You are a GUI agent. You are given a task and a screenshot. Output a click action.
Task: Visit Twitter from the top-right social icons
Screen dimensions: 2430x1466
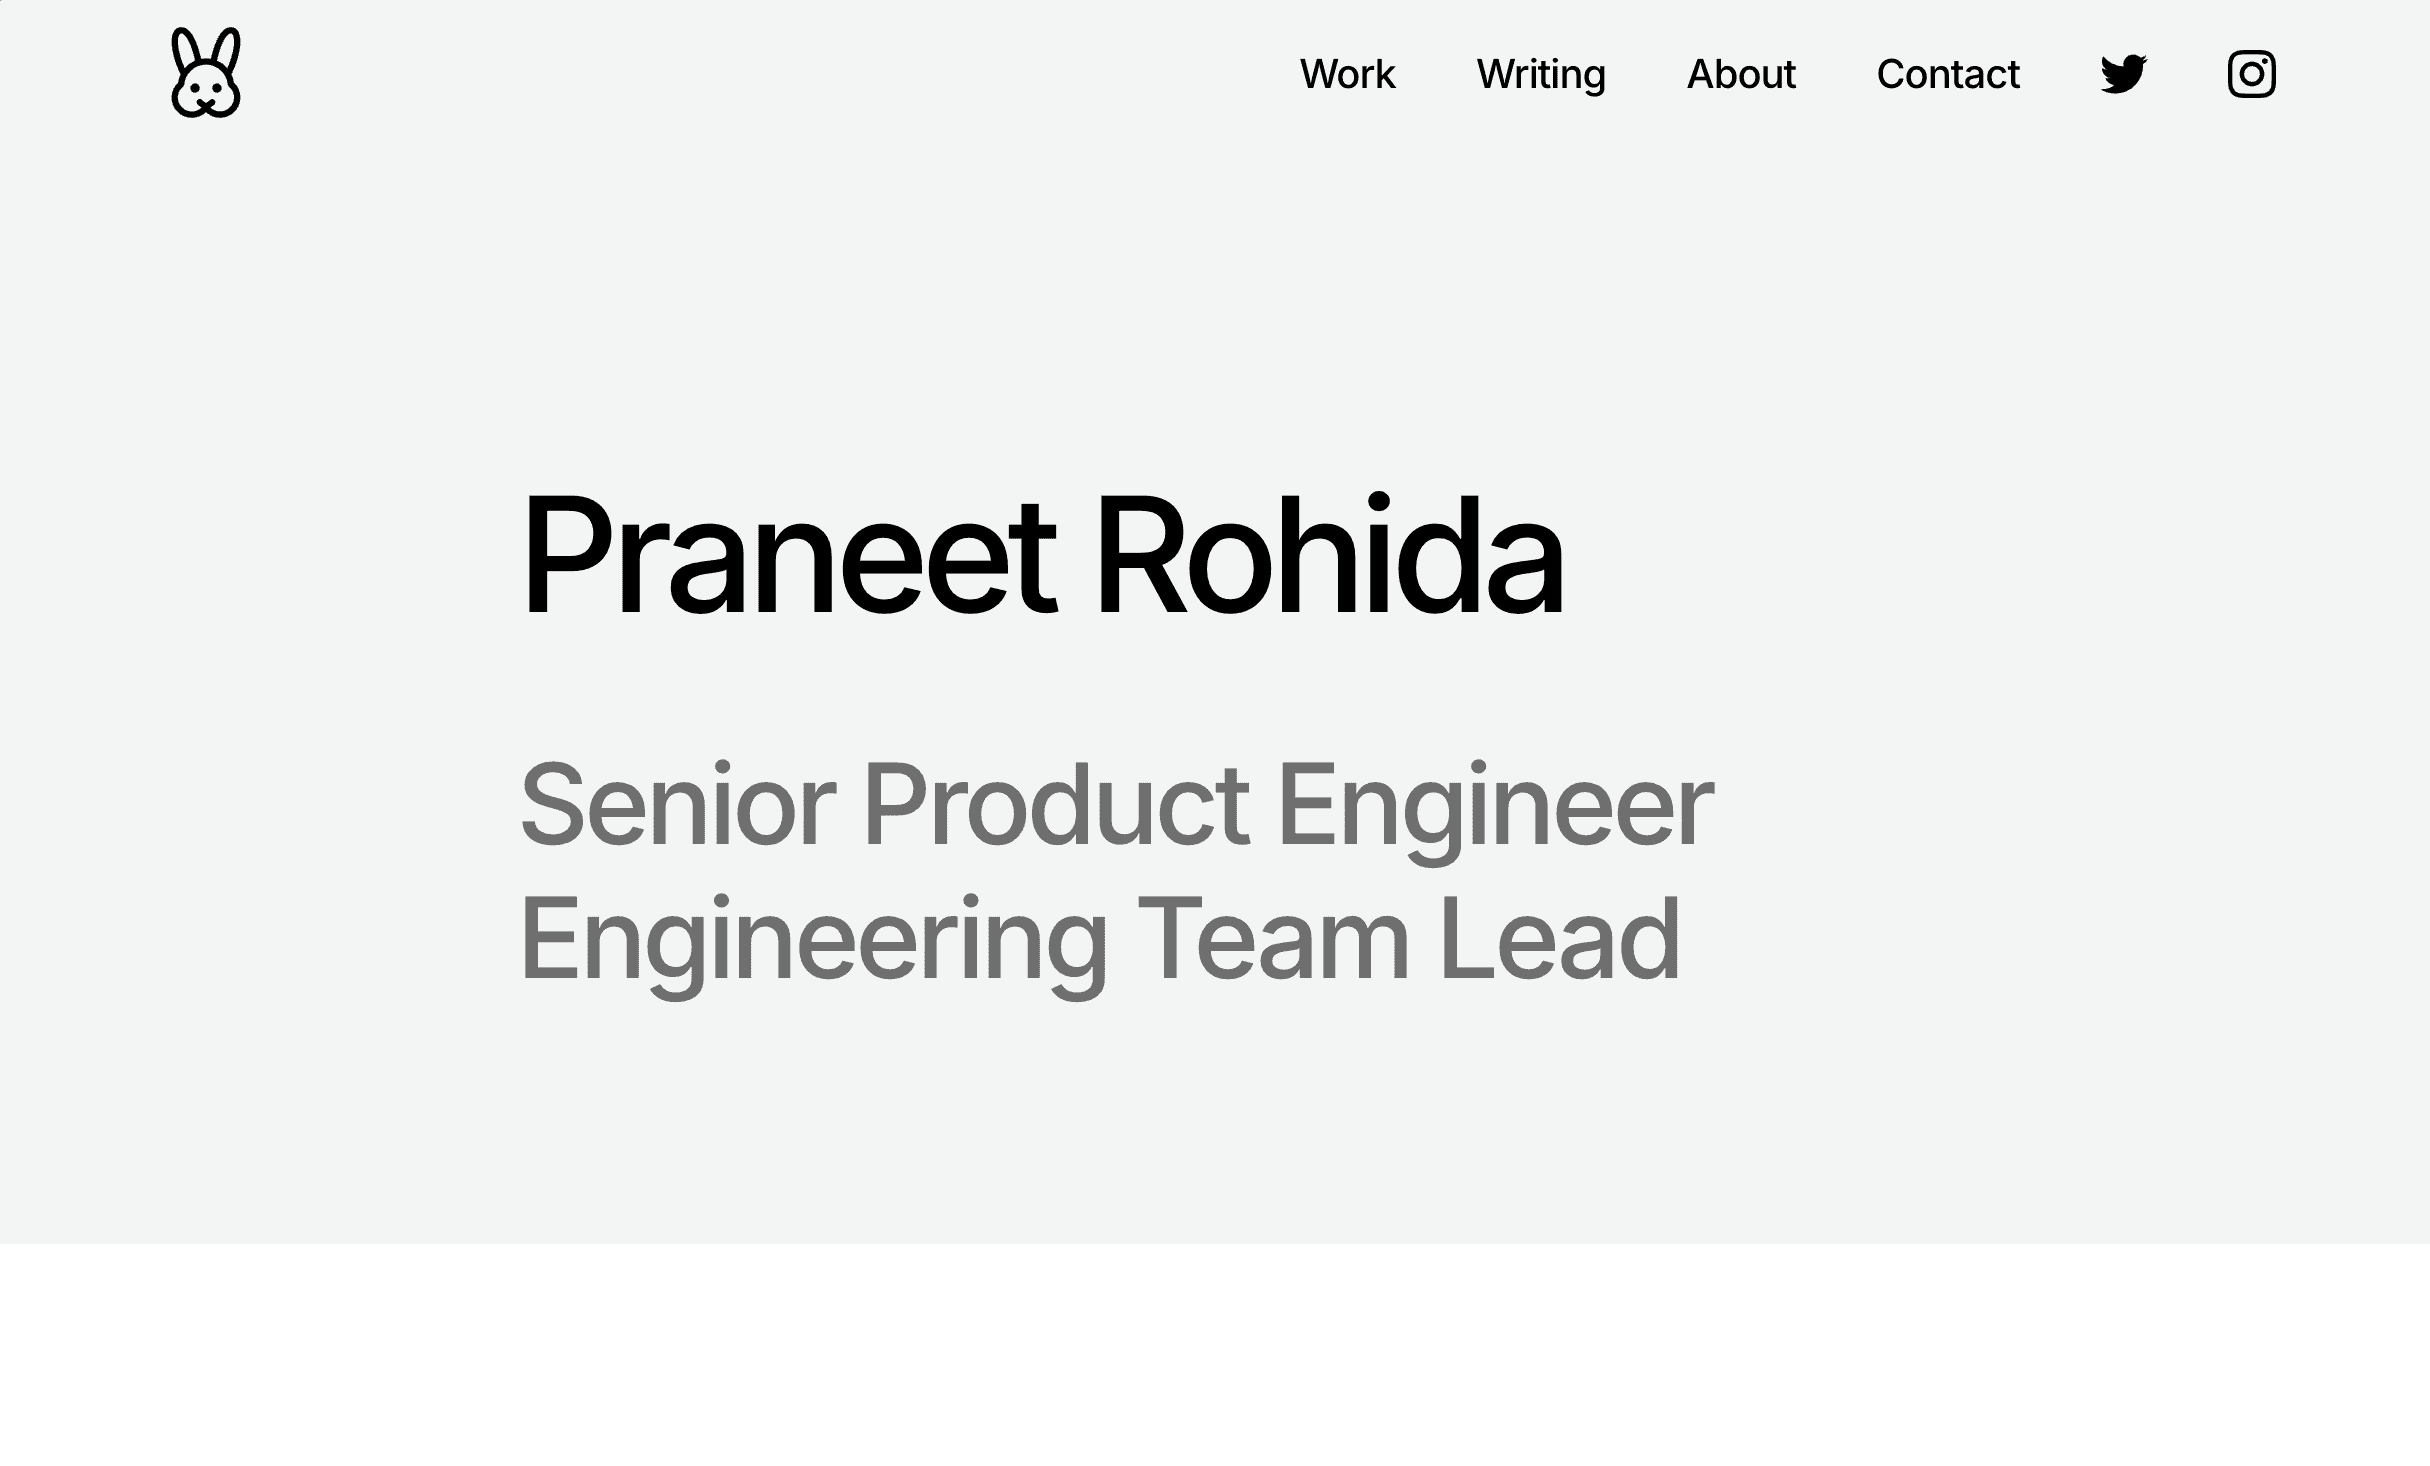point(2123,73)
